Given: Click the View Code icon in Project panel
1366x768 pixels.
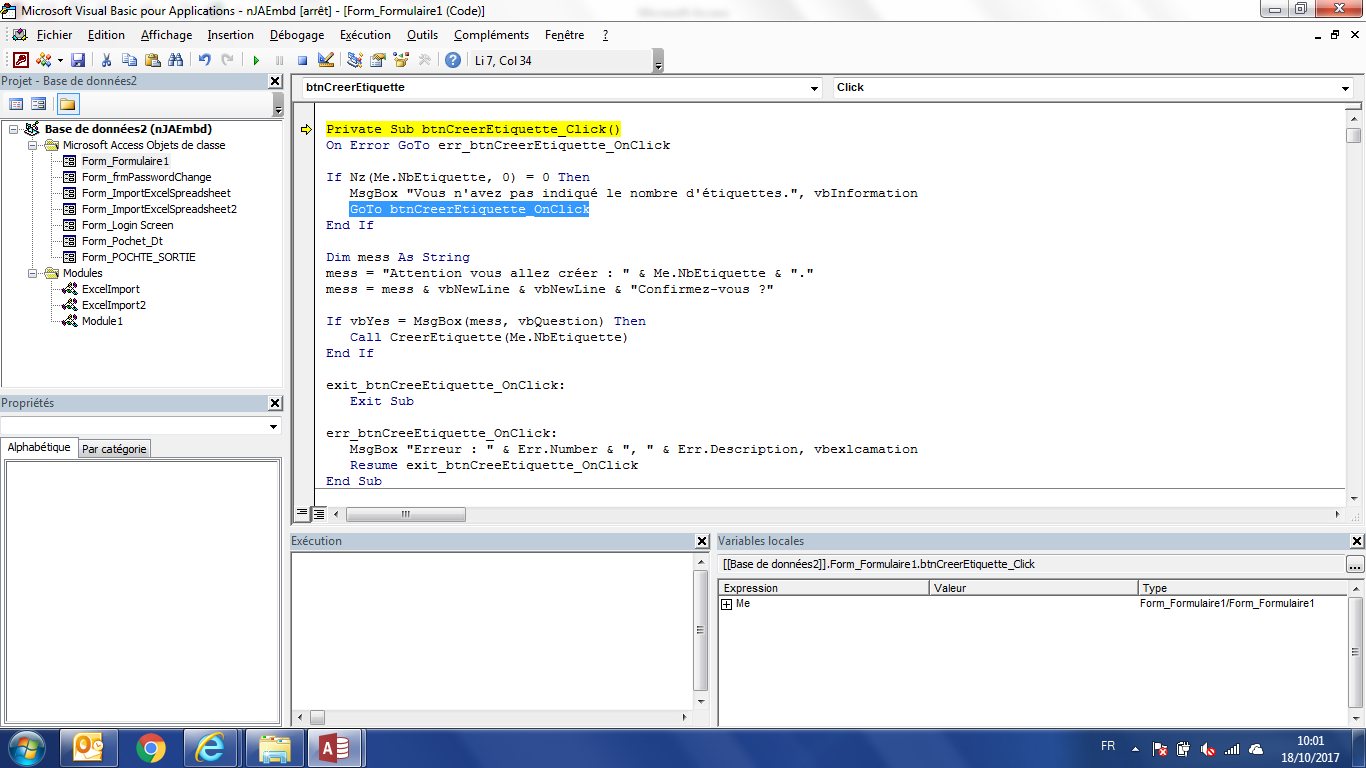Looking at the screenshot, I should tap(16, 104).
